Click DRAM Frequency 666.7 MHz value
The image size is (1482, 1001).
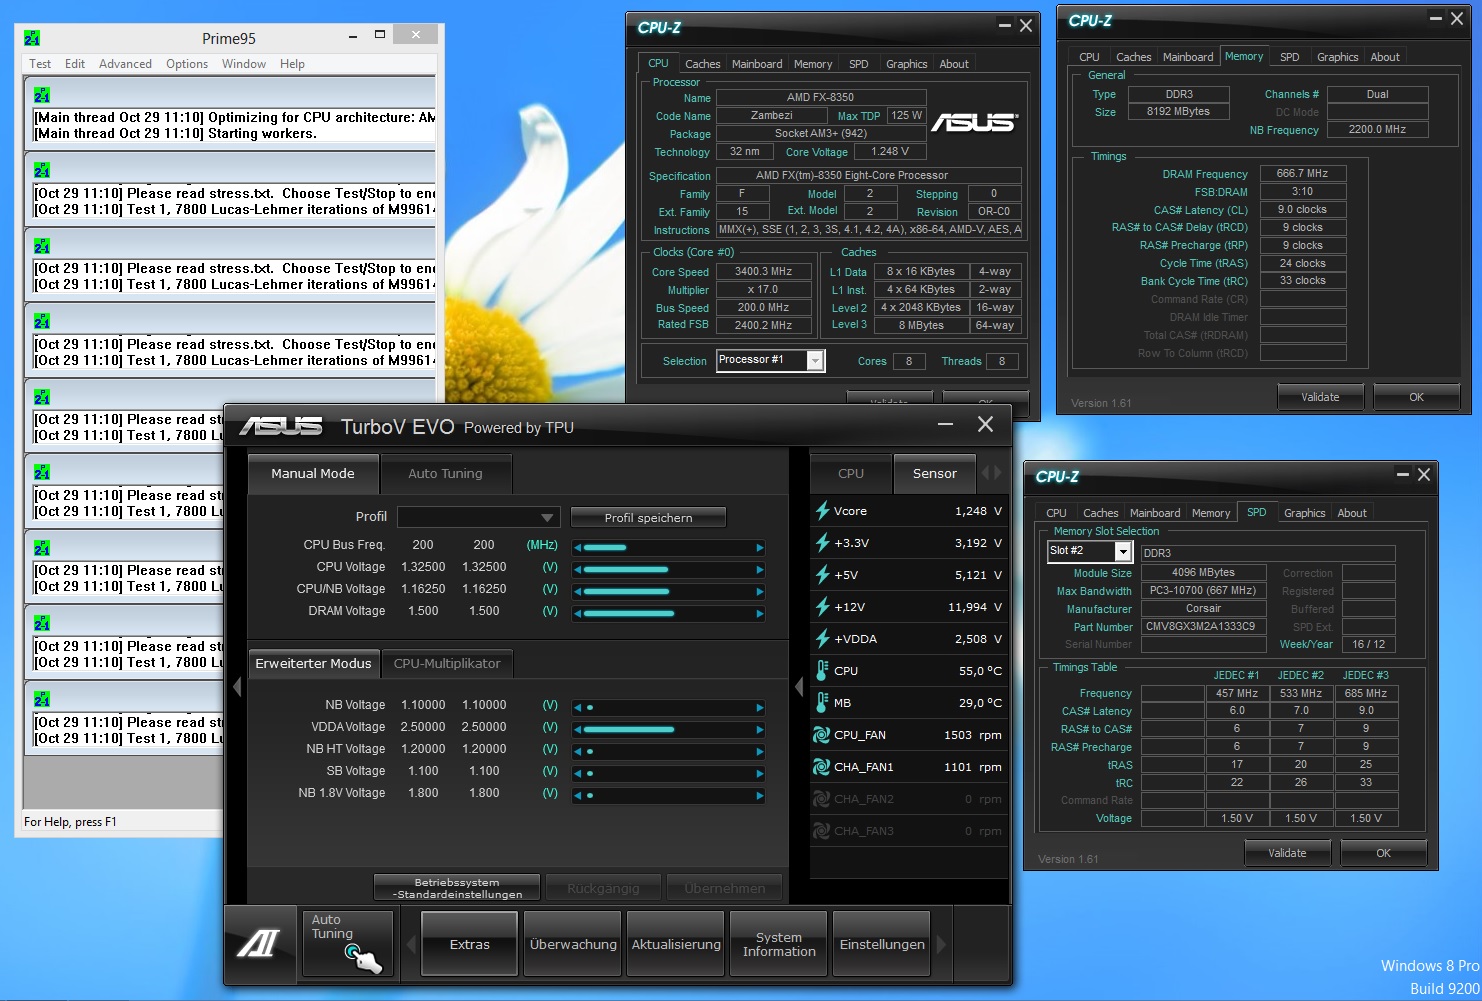[1303, 174]
